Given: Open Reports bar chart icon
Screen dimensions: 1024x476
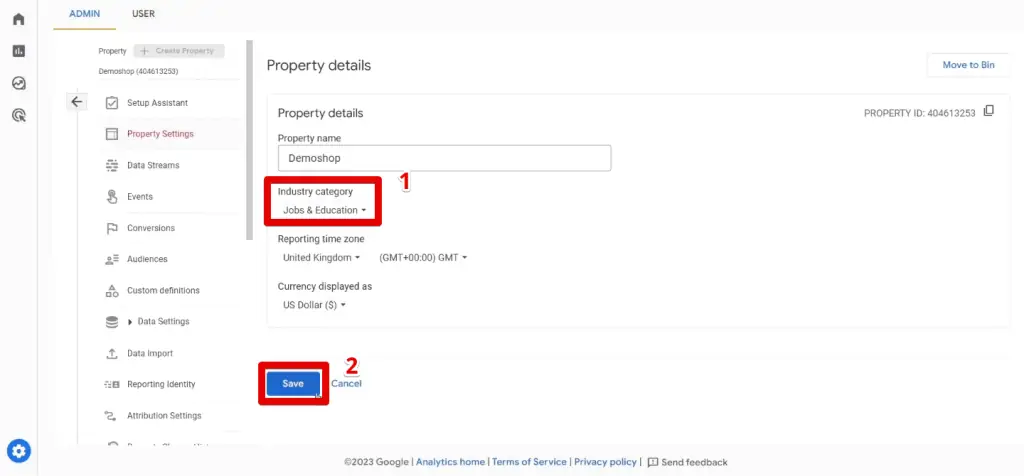Looking at the screenshot, I should pyautogui.click(x=18, y=51).
